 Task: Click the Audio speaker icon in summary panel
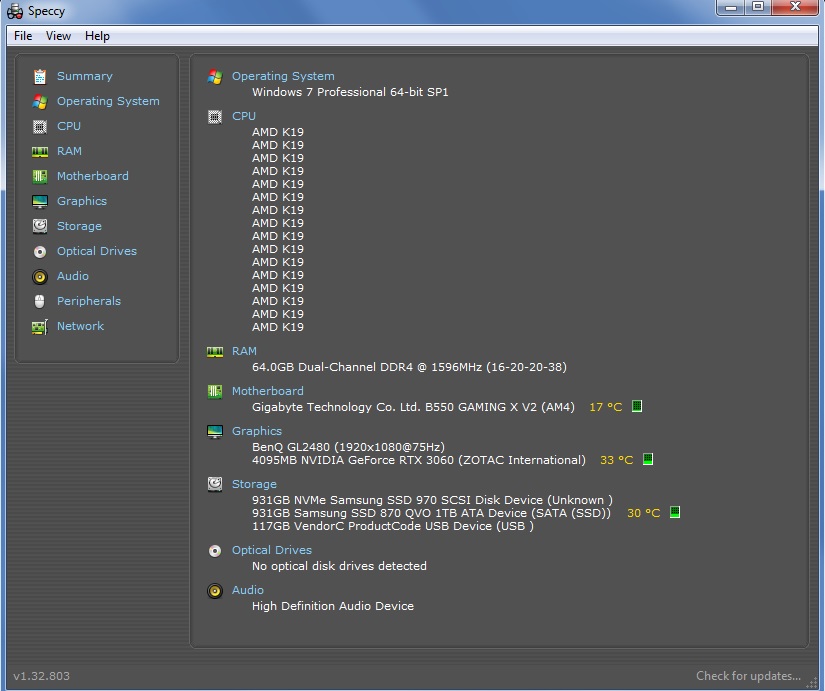(215, 591)
